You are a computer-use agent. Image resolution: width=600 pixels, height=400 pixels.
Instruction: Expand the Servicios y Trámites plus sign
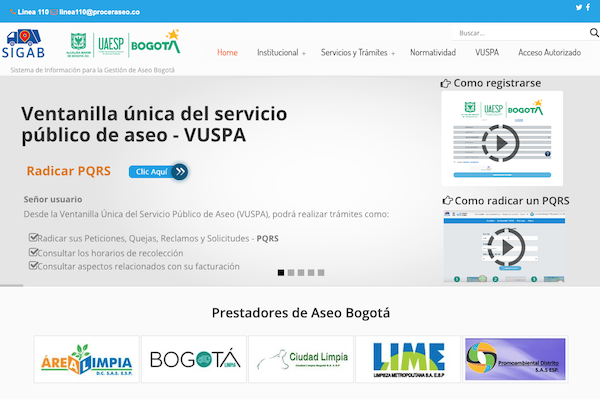(393, 54)
